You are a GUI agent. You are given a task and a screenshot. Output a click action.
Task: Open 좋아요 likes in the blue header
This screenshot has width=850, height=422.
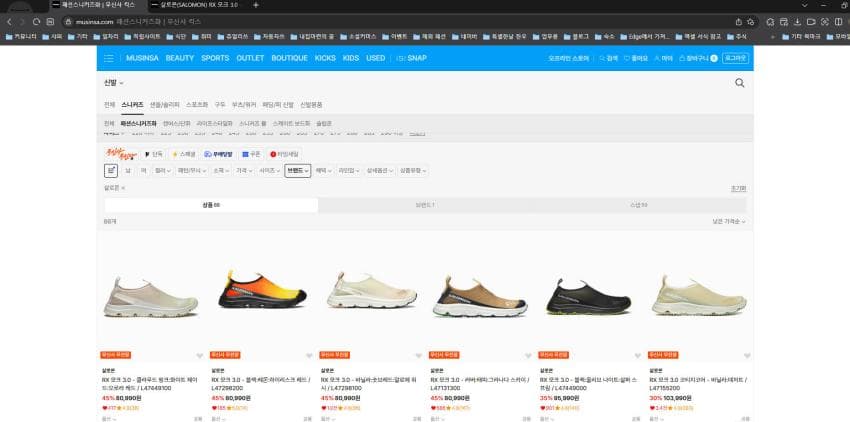coord(636,58)
